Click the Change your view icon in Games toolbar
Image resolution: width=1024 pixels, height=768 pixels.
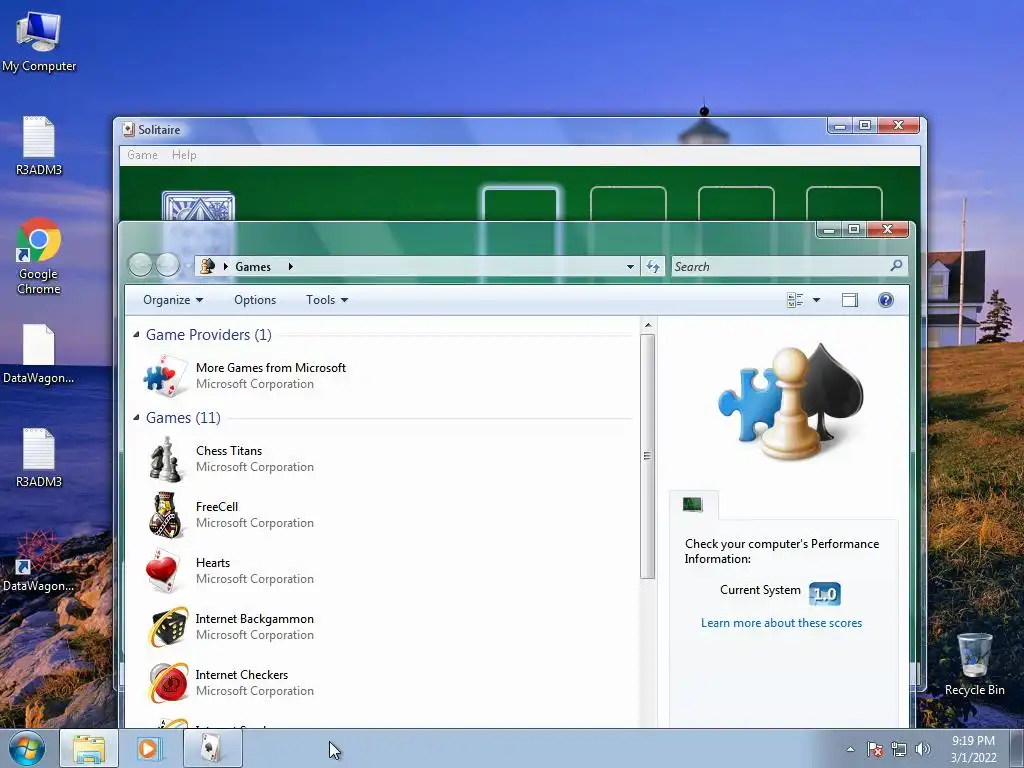tap(795, 300)
